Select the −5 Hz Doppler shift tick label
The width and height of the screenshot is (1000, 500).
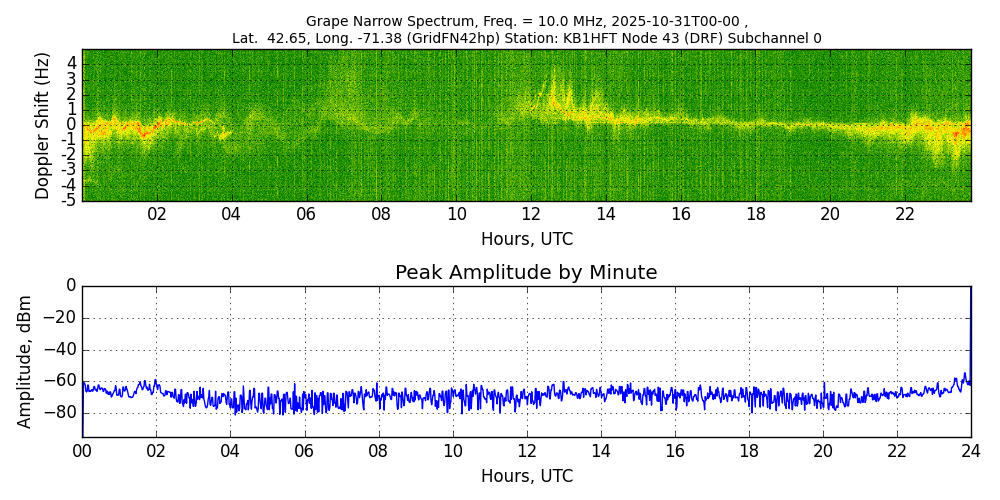tap(69, 200)
